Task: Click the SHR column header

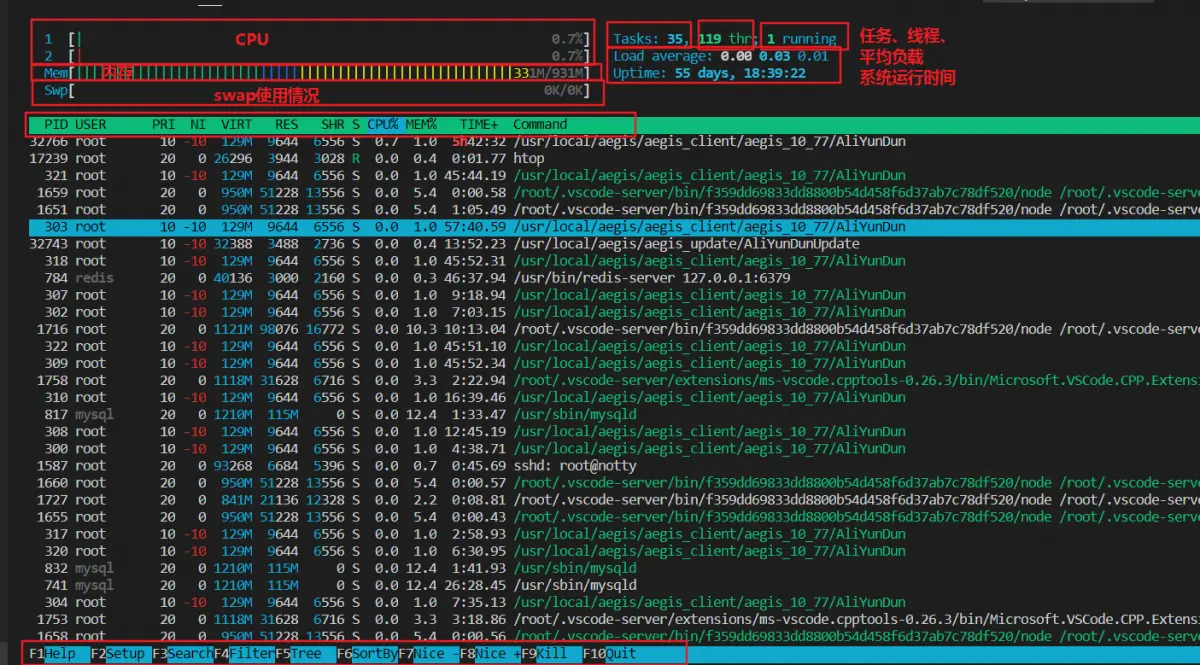Action: tap(333, 125)
